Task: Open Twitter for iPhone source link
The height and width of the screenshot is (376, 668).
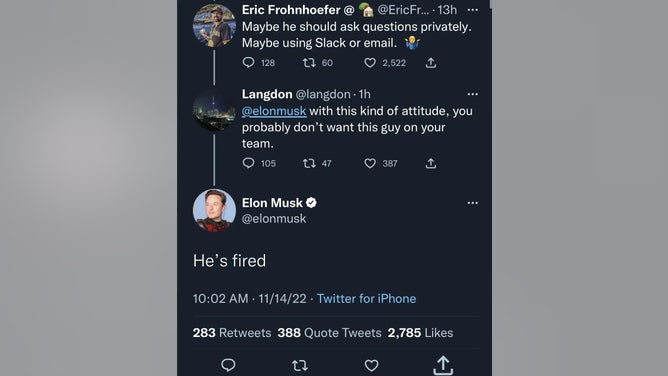Action: coord(366,299)
